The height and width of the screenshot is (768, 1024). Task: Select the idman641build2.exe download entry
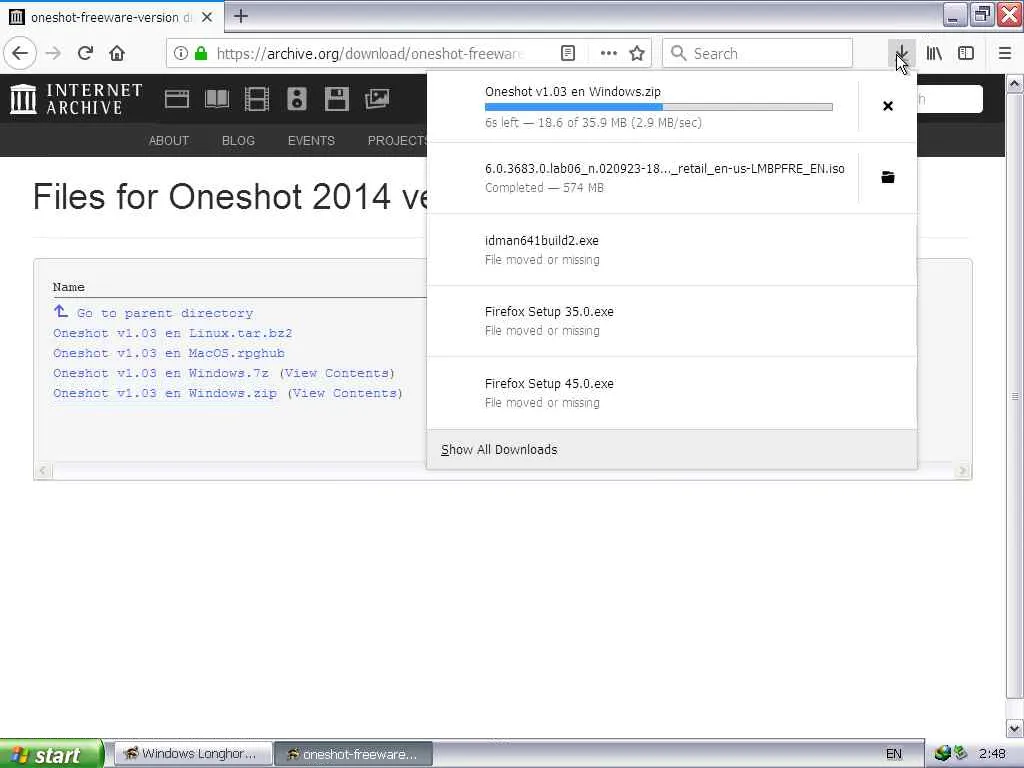(672, 250)
